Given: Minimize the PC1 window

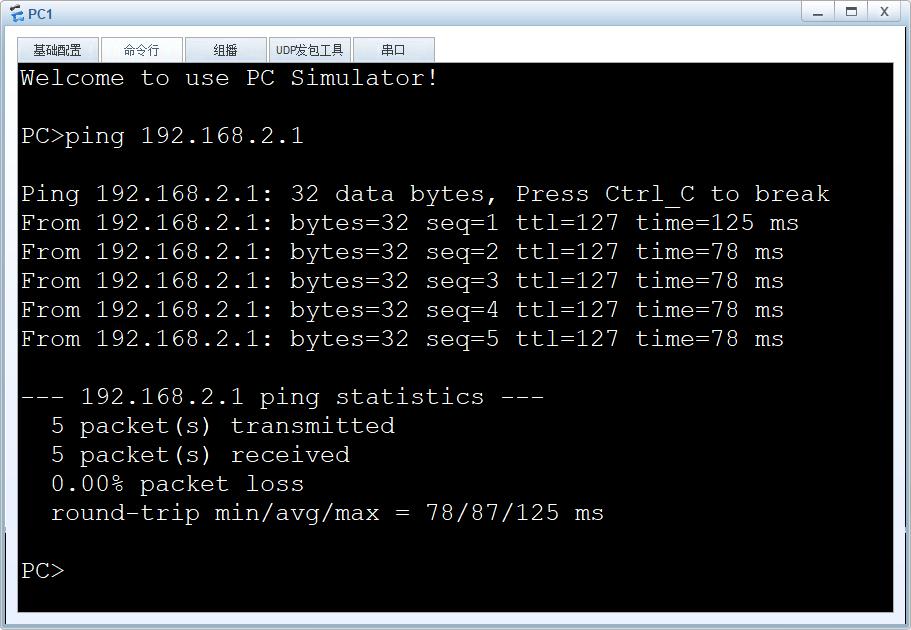Looking at the screenshot, I should pyautogui.click(x=819, y=12).
